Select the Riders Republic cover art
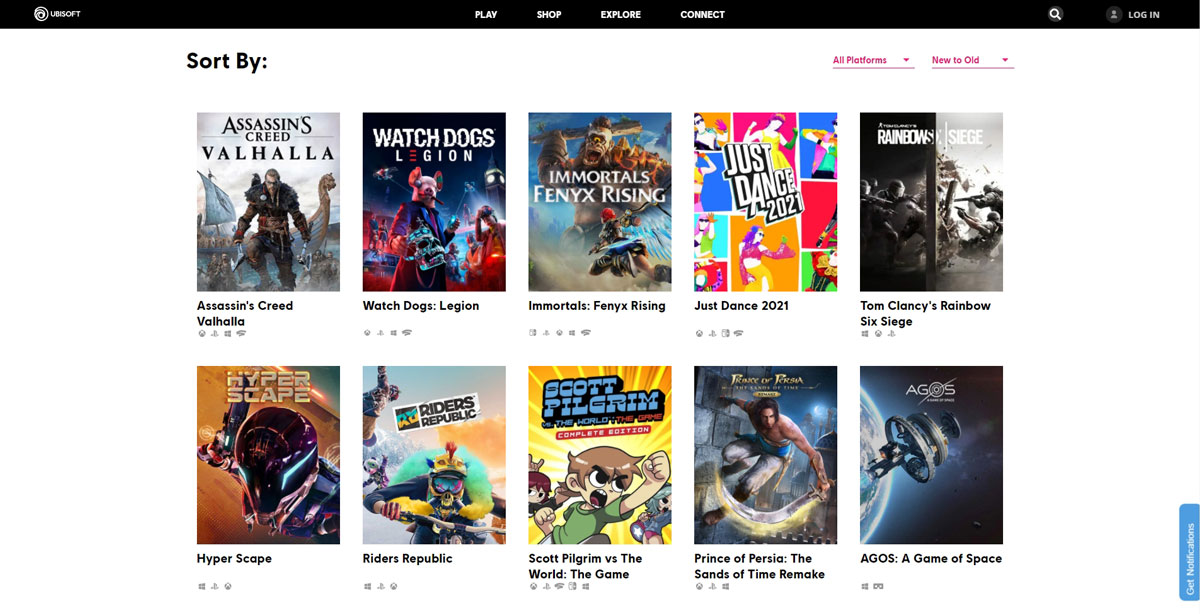 point(434,455)
